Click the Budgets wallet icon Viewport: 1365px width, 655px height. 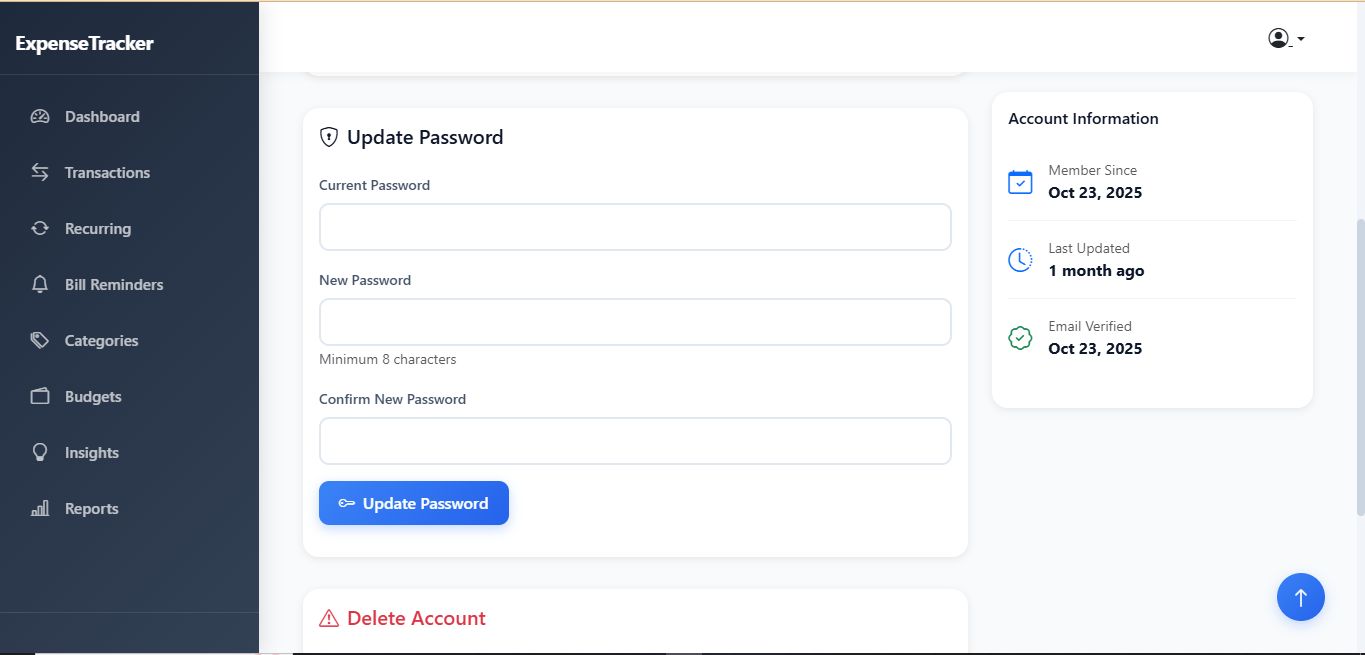[40, 396]
